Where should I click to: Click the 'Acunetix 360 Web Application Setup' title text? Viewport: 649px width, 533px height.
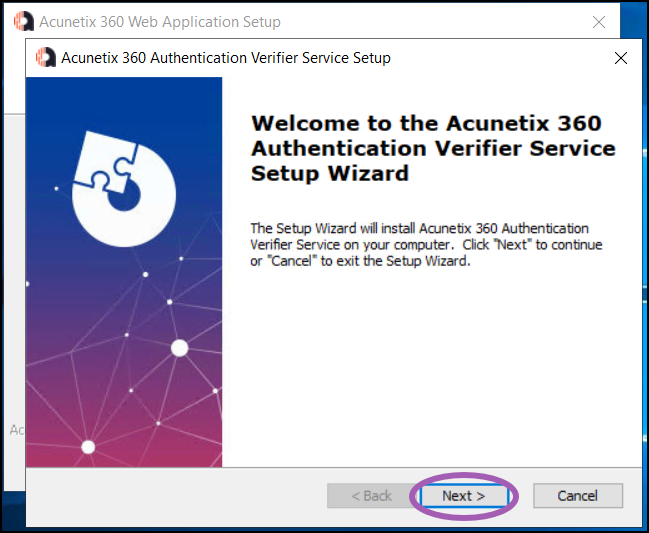pyautogui.click(x=160, y=22)
